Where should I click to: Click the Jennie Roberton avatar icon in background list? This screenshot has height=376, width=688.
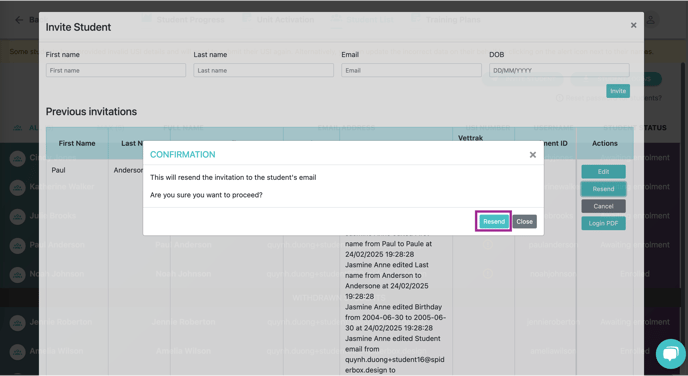click(18, 322)
